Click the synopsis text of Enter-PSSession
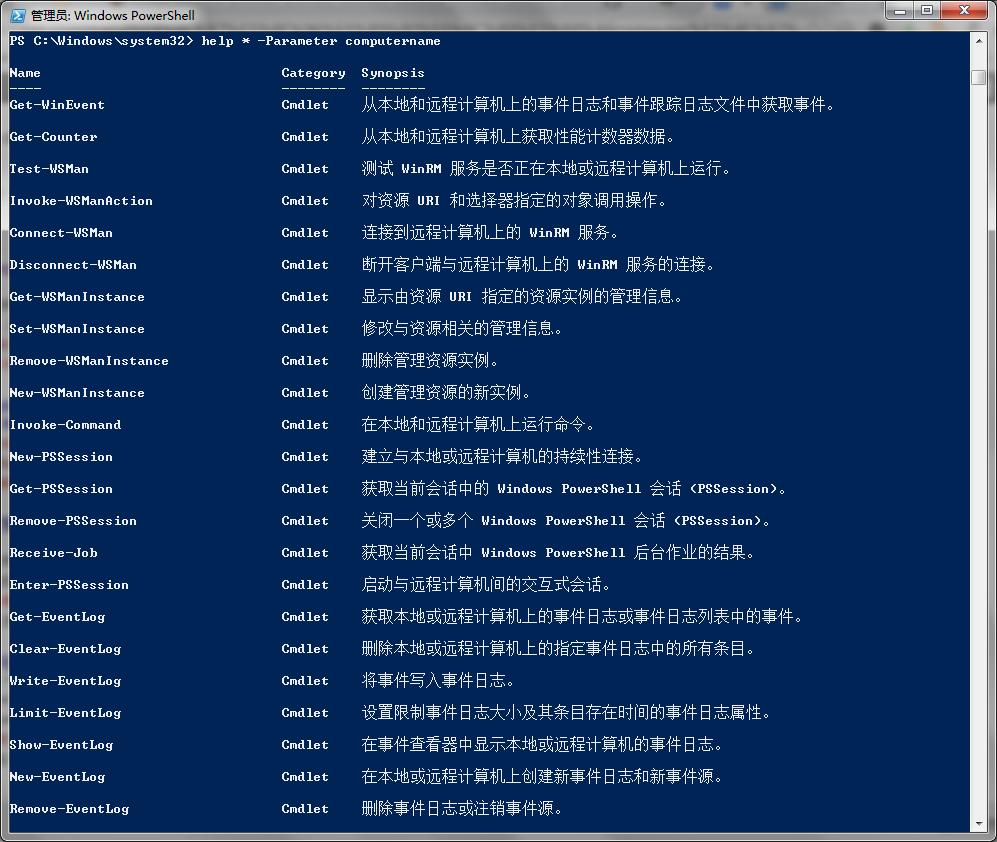 click(x=486, y=585)
